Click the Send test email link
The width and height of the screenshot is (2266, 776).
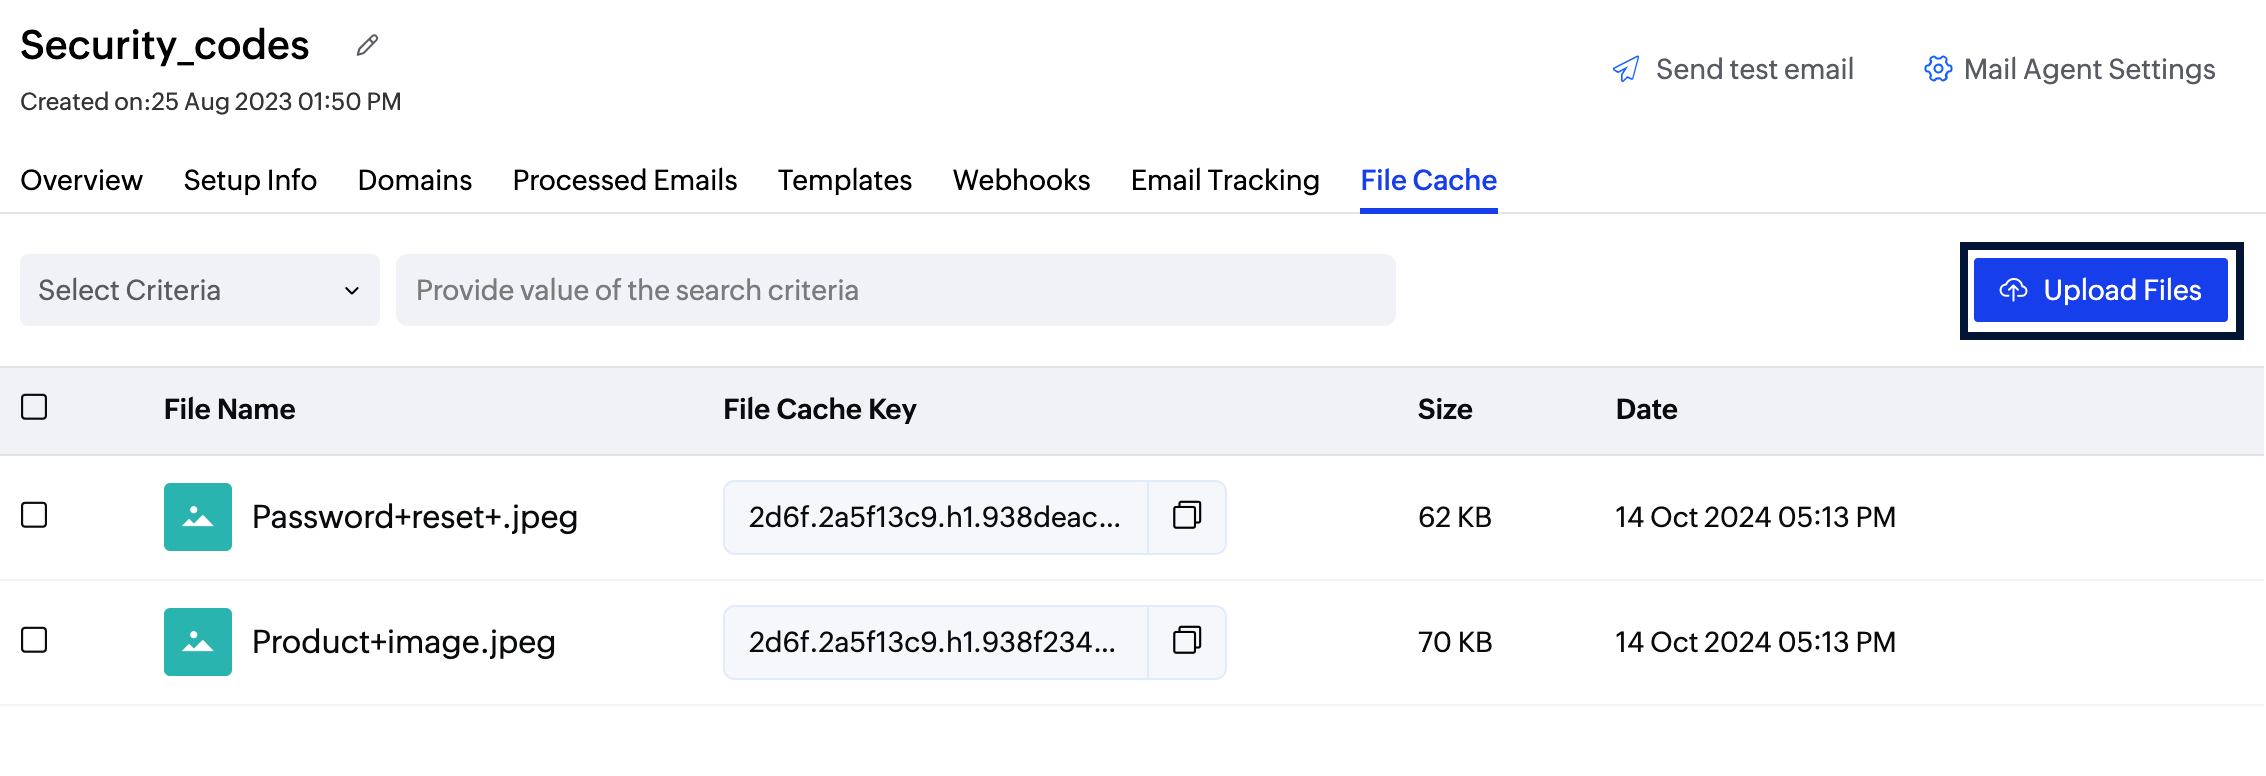tap(1754, 69)
